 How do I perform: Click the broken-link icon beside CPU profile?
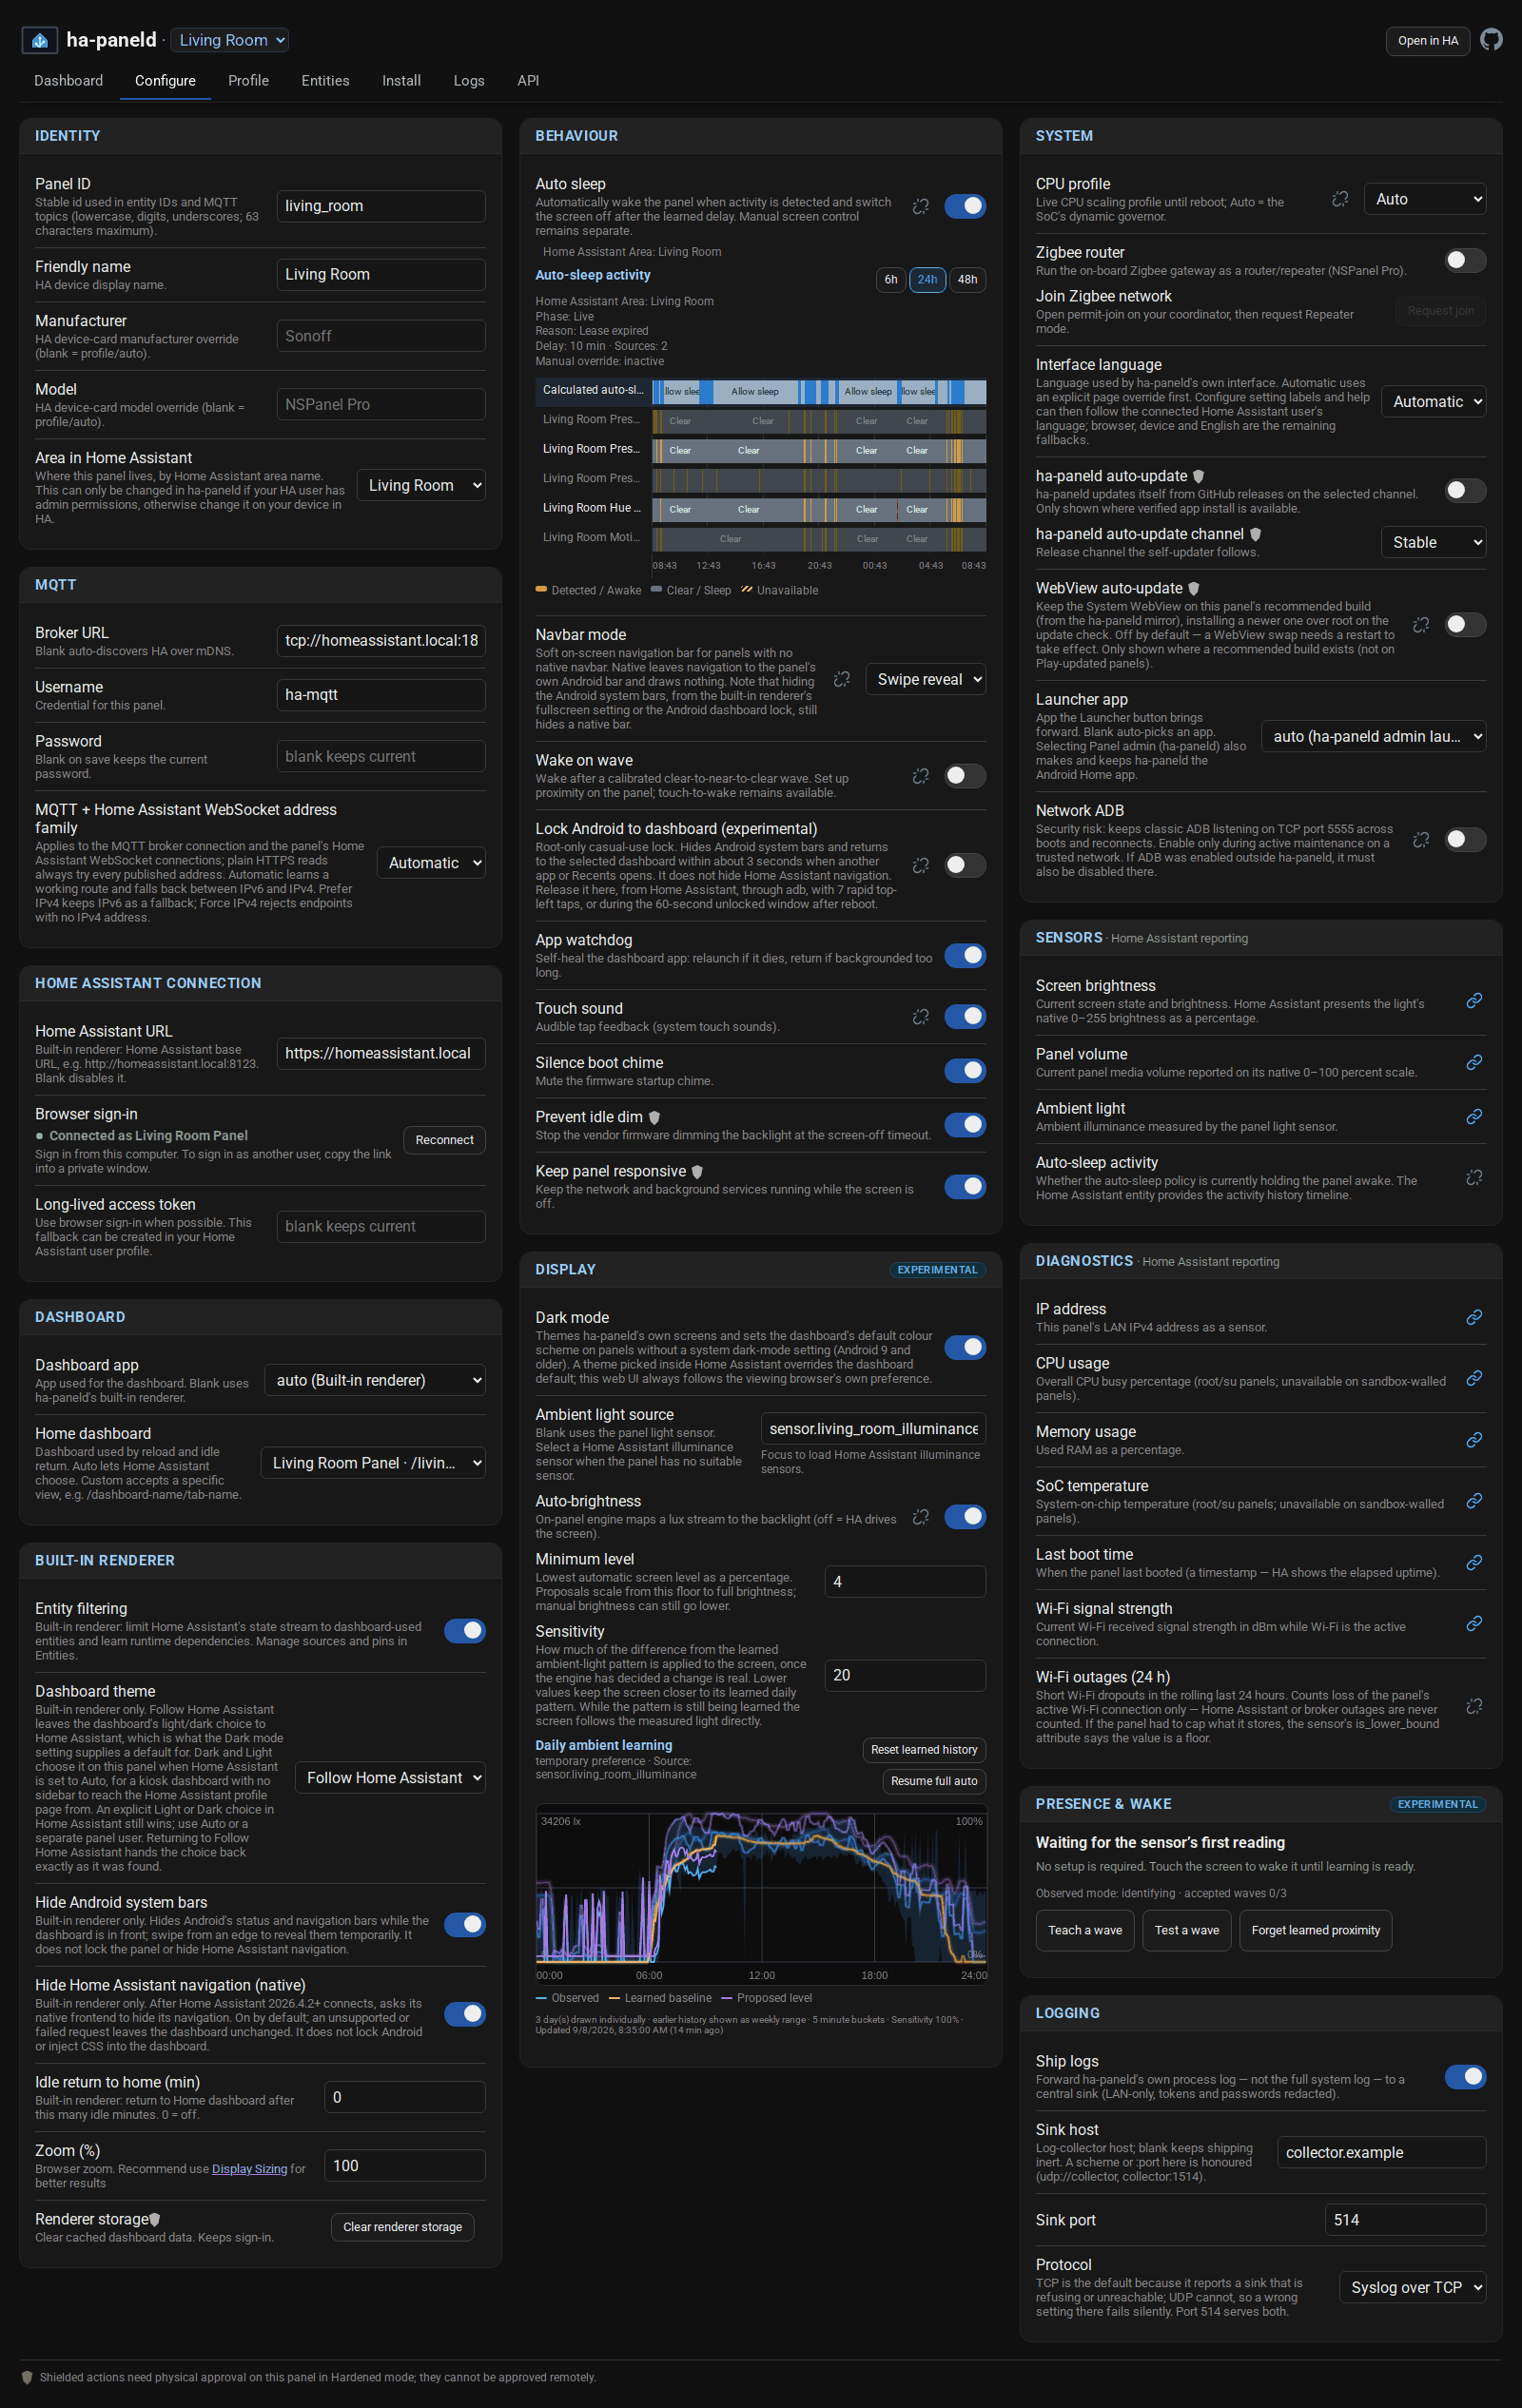[x=1340, y=199]
